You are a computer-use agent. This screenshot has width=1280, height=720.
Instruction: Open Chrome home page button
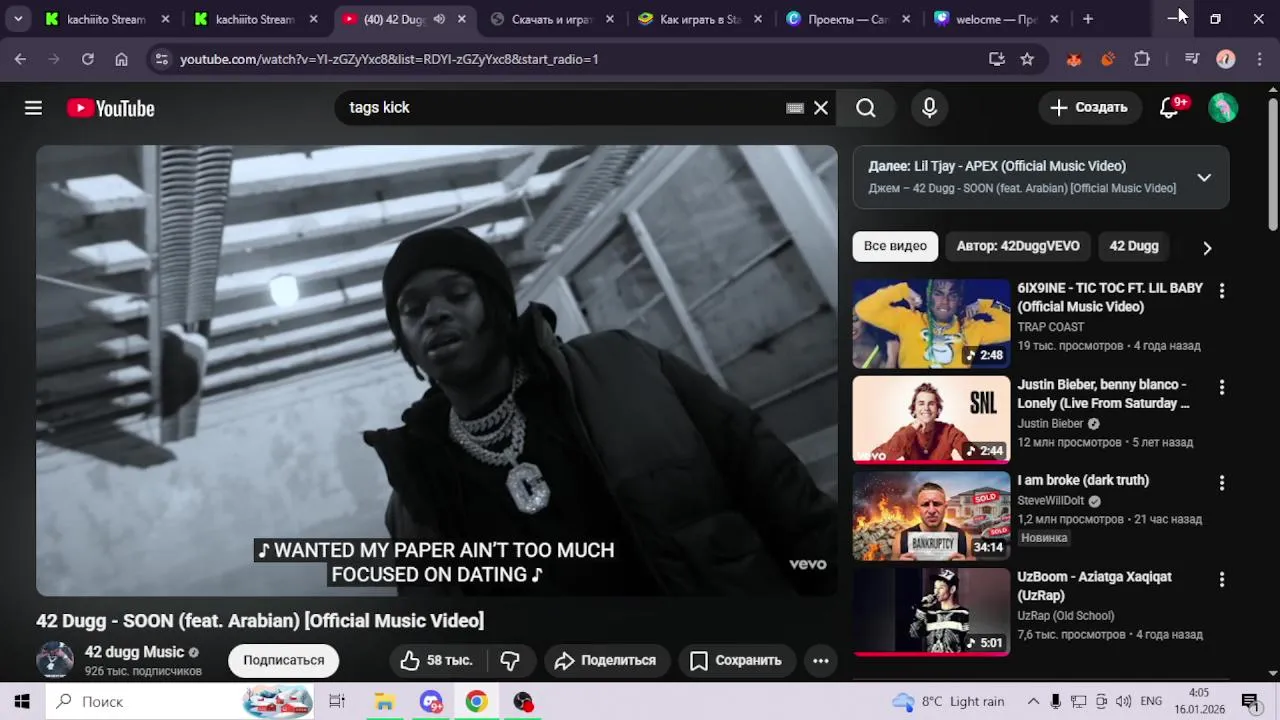tap(121, 59)
